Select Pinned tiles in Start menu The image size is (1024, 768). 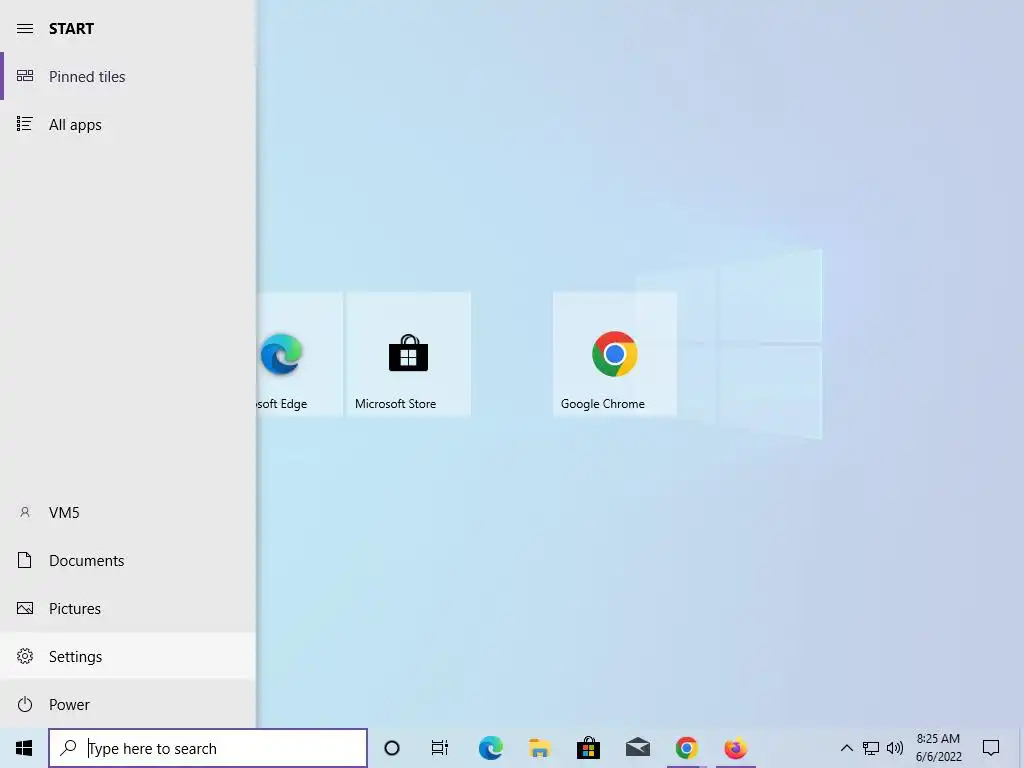(128, 76)
